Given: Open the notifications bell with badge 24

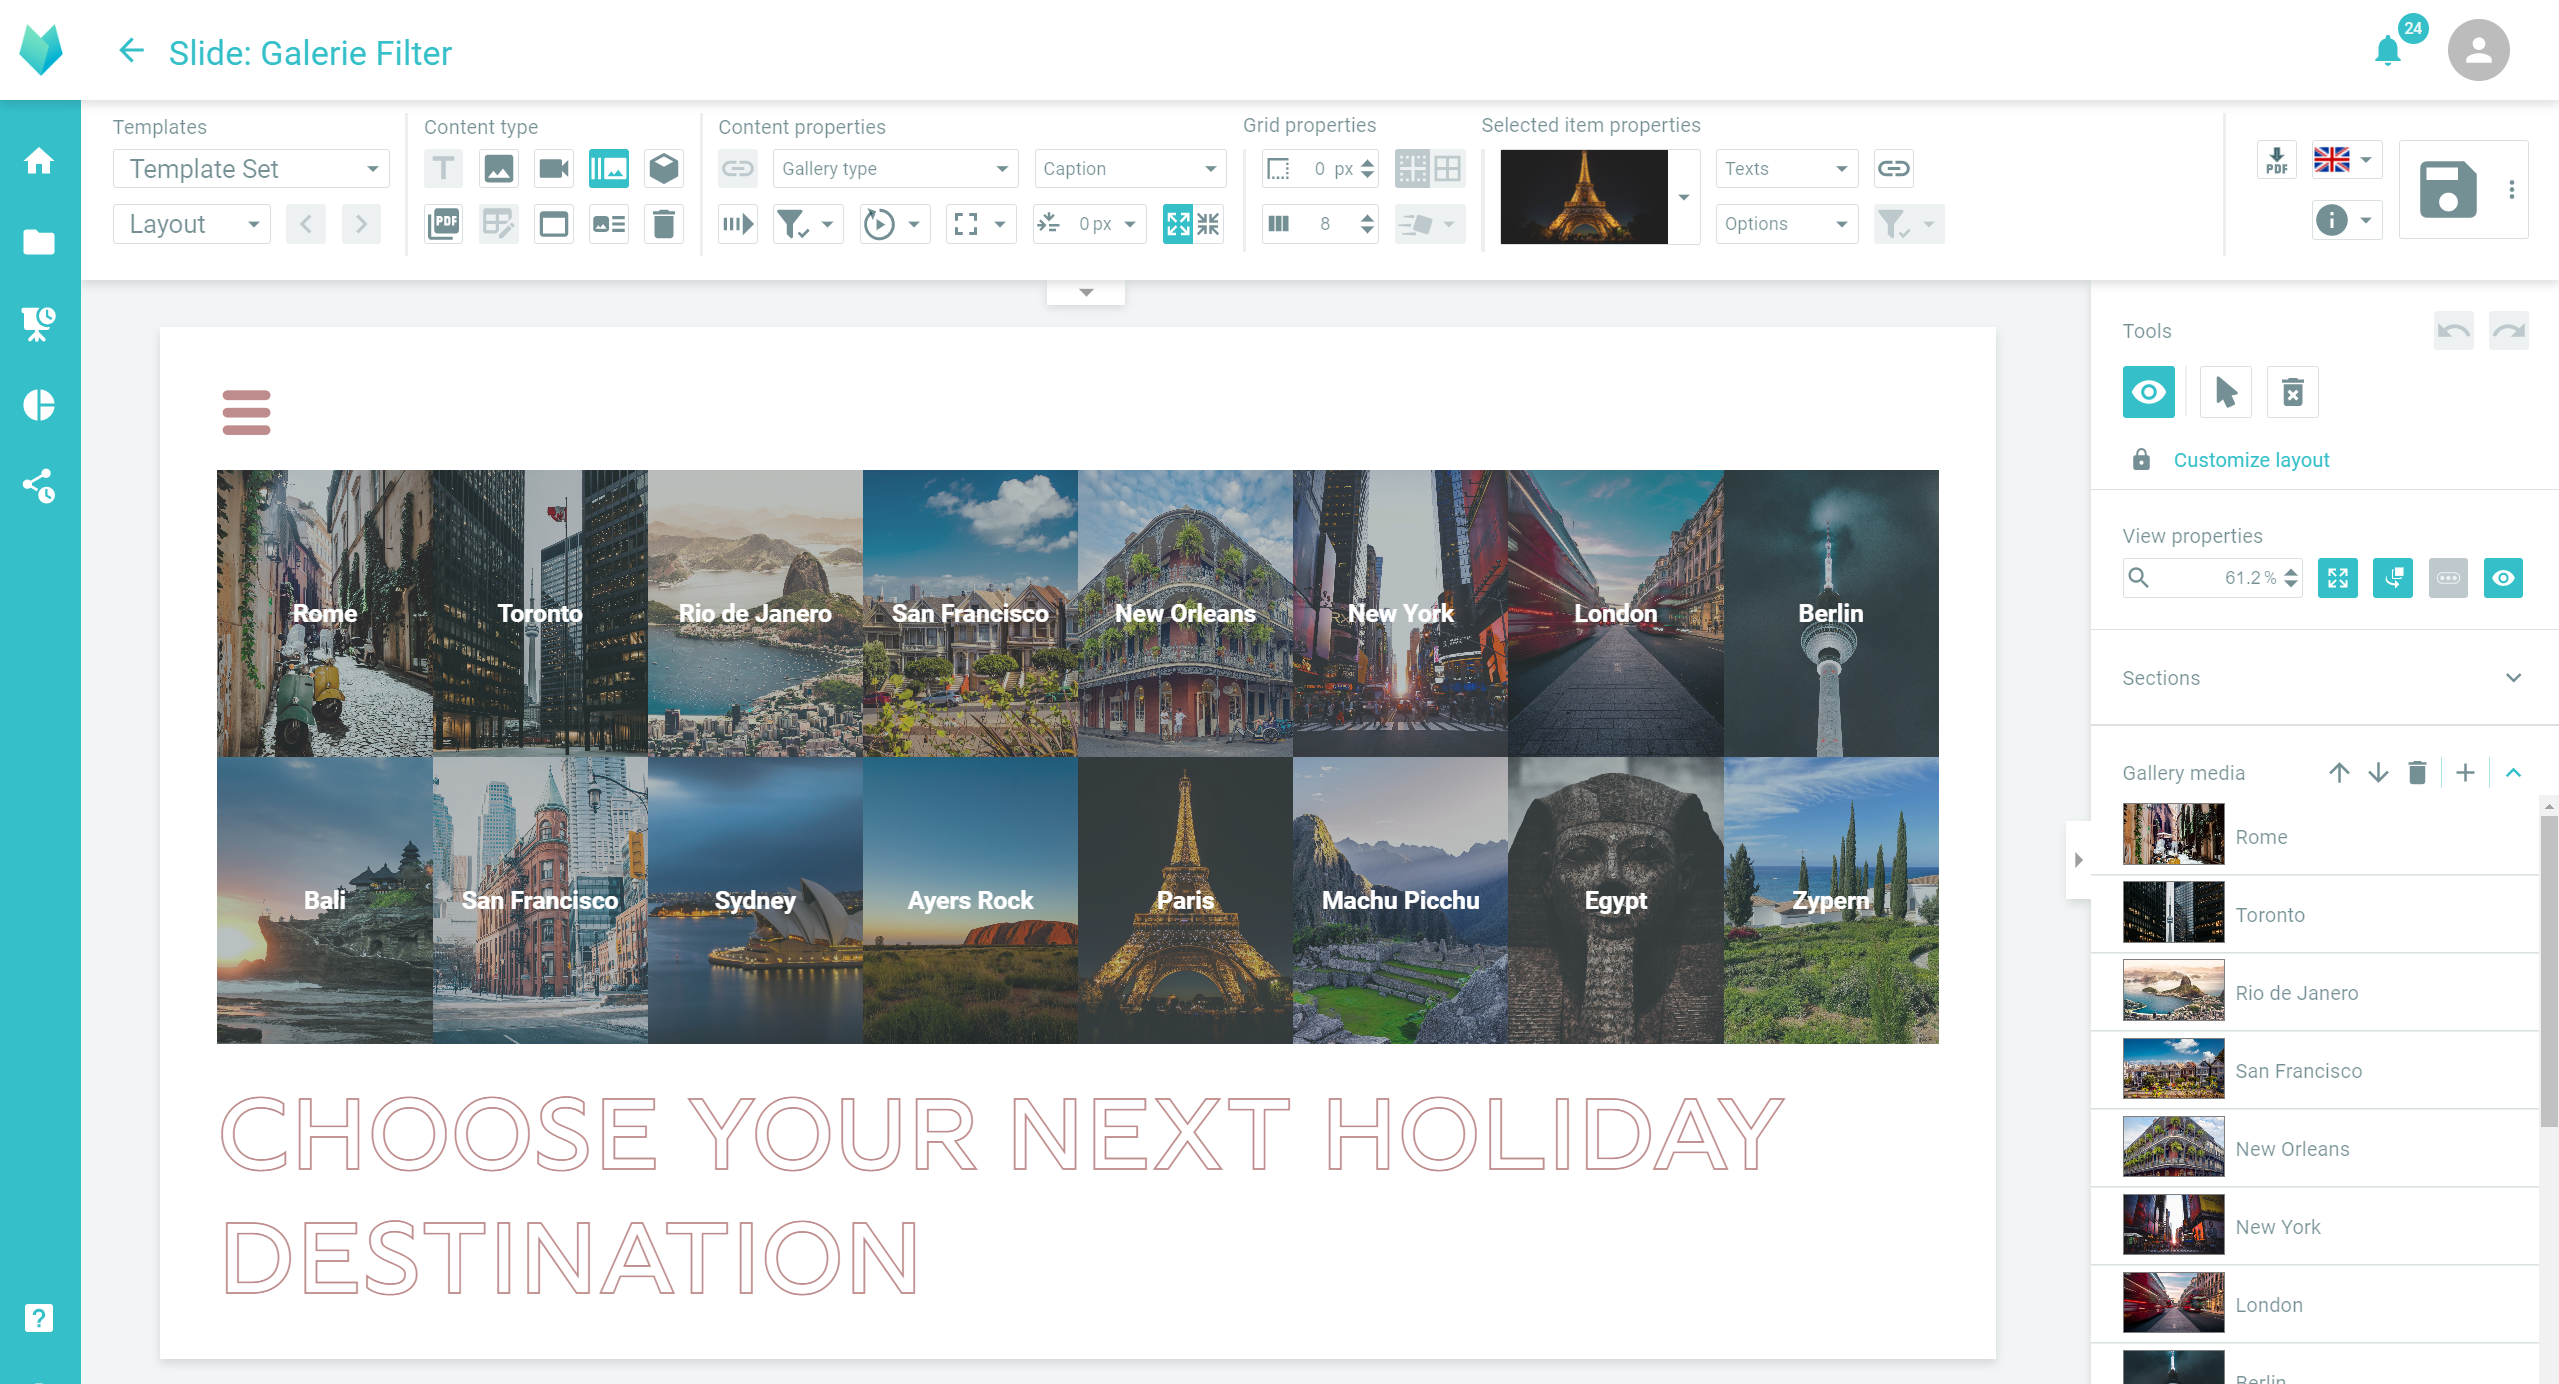Looking at the screenshot, I should tap(2388, 50).
